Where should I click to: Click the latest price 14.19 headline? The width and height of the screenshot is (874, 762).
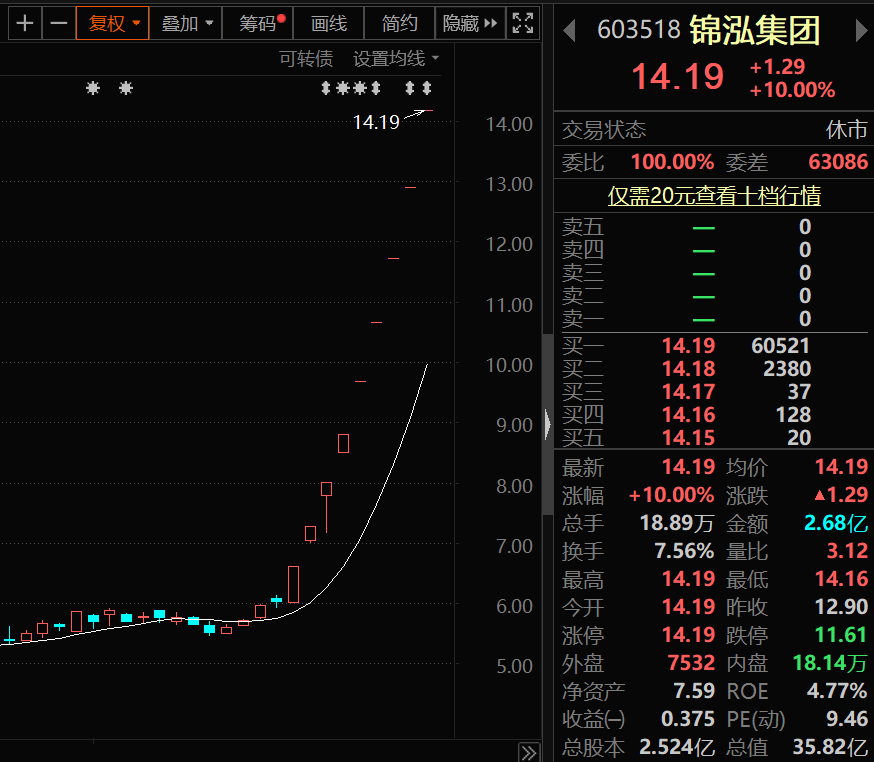[677, 76]
